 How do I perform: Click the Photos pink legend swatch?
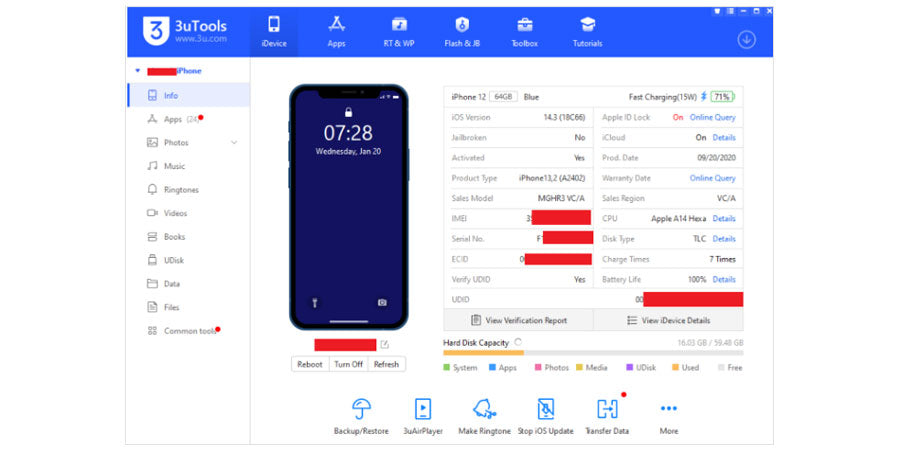pos(538,367)
